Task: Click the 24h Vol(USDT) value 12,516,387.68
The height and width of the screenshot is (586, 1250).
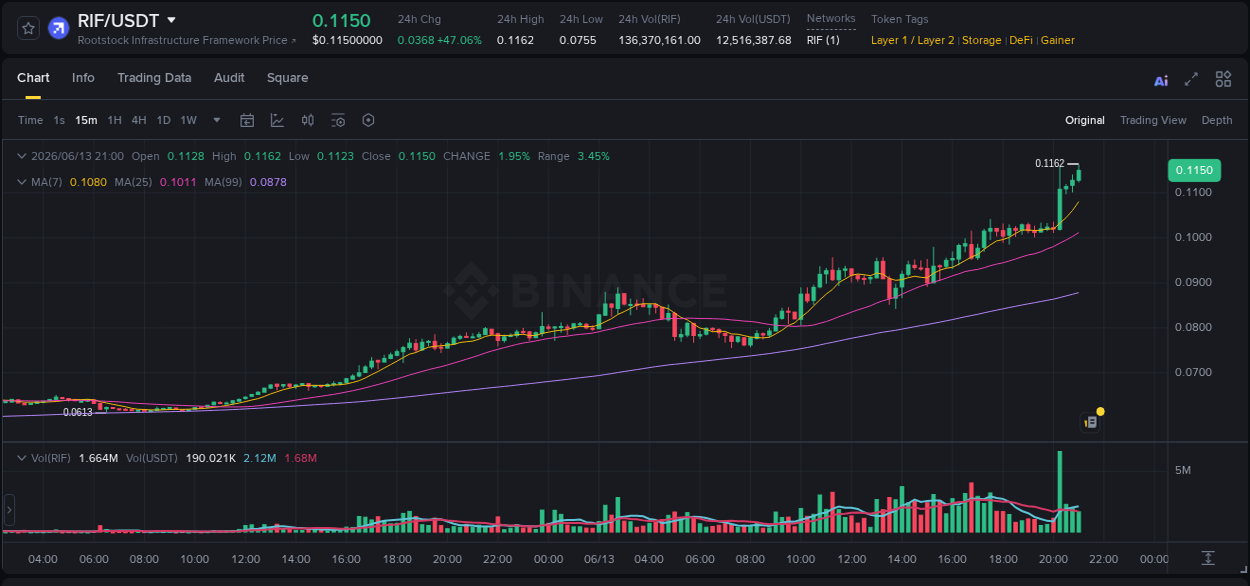Action: [753, 40]
